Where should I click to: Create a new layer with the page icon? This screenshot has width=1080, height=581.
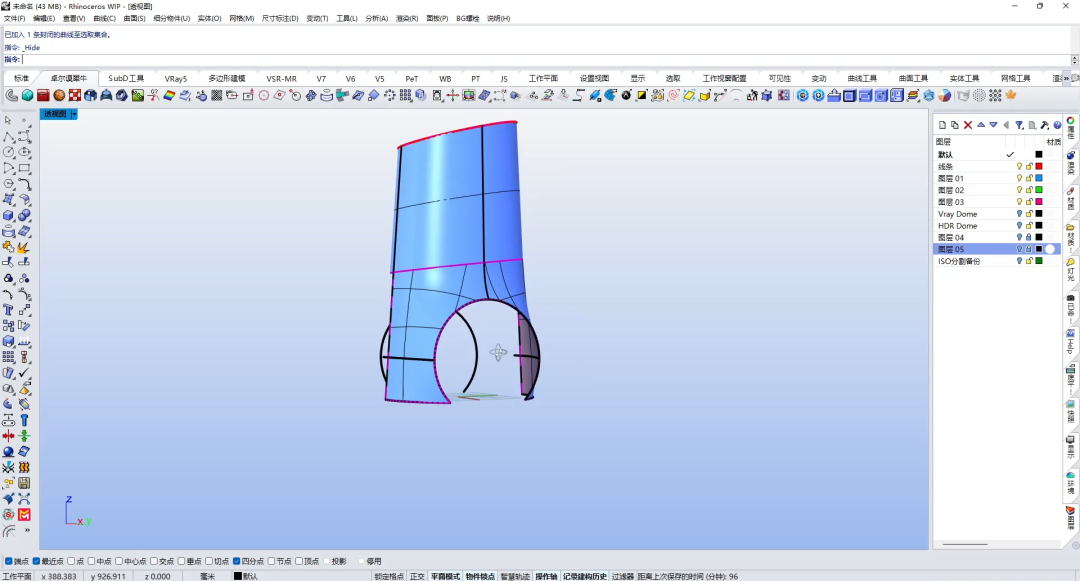pyautogui.click(x=942, y=125)
